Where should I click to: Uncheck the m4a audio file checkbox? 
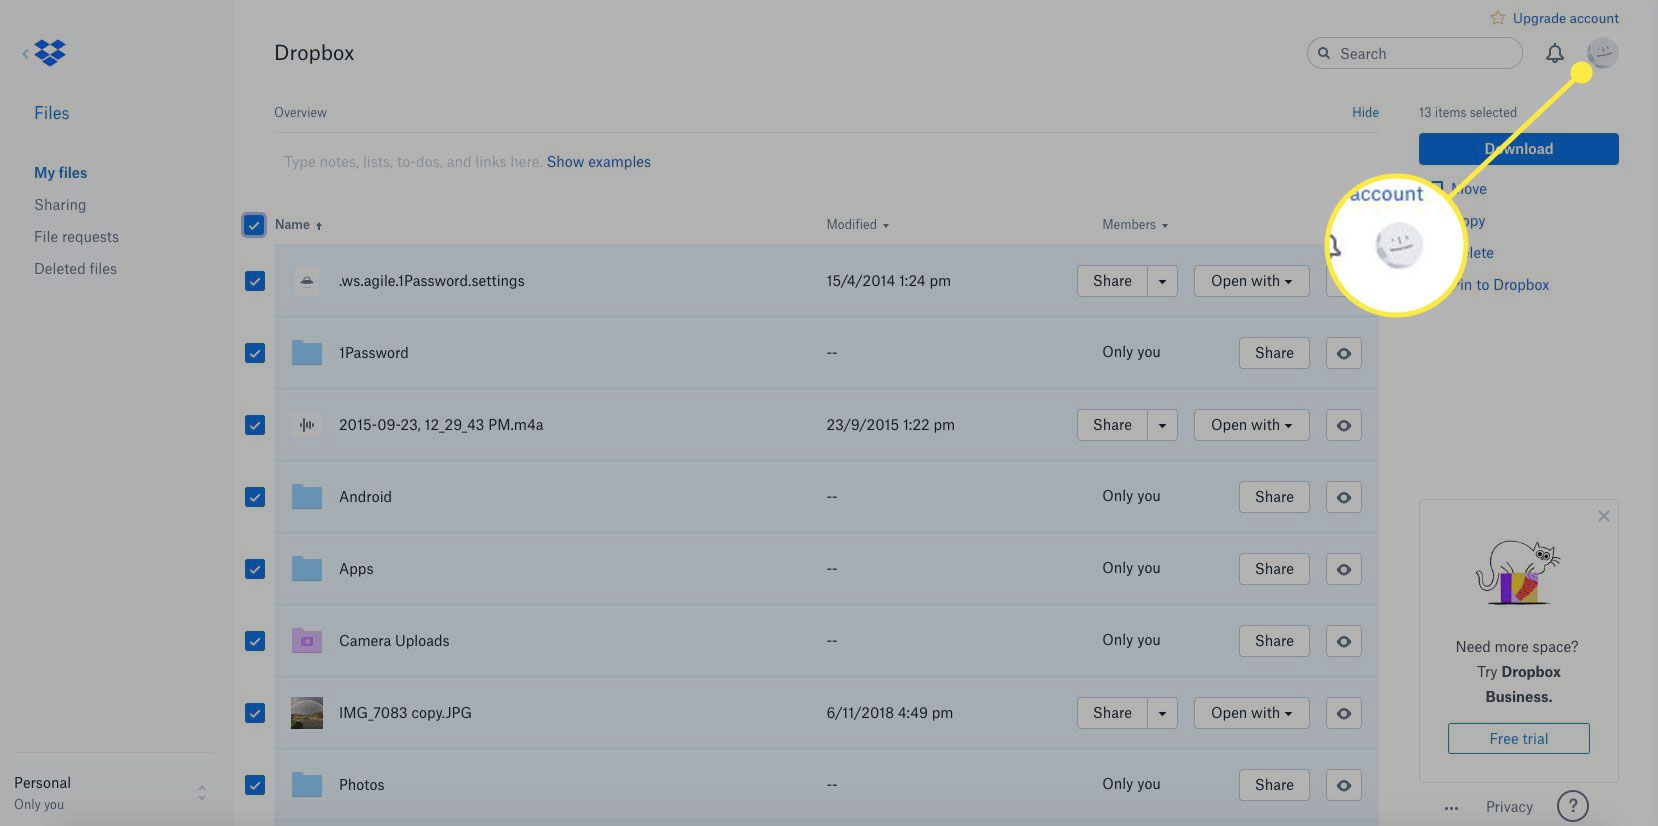coord(255,425)
